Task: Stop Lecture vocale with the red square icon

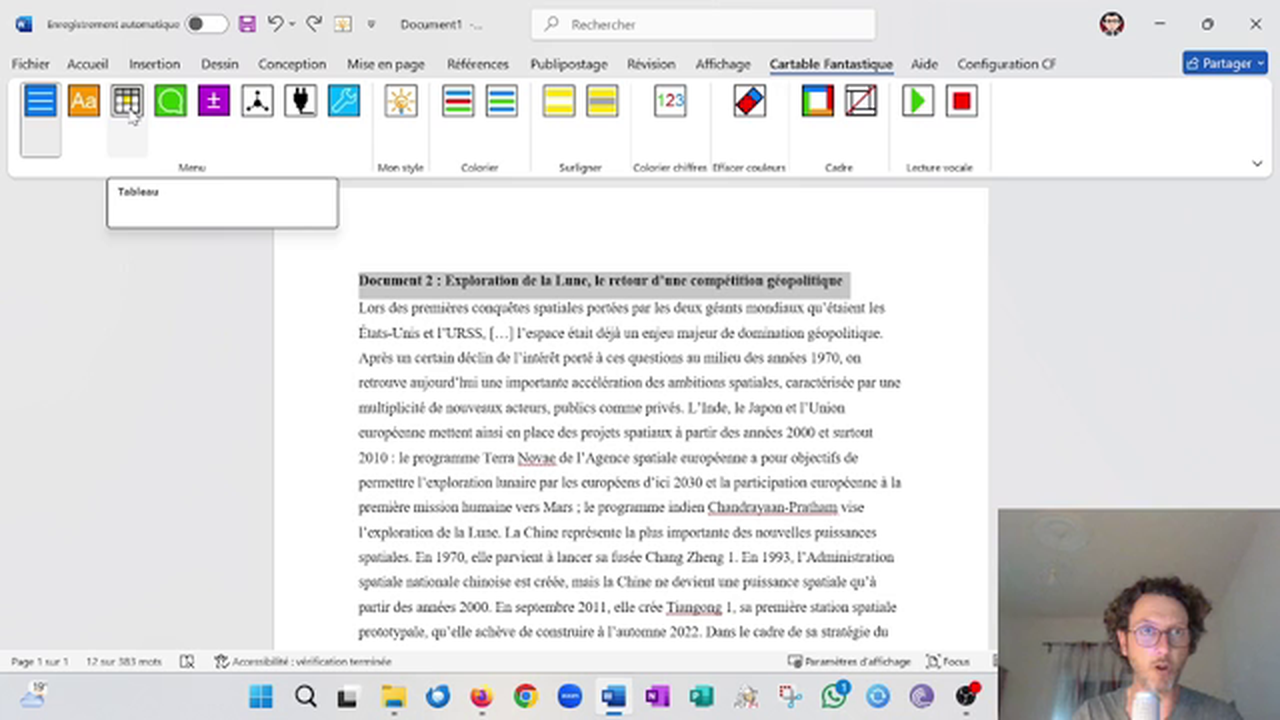Action: [x=959, y=100]
